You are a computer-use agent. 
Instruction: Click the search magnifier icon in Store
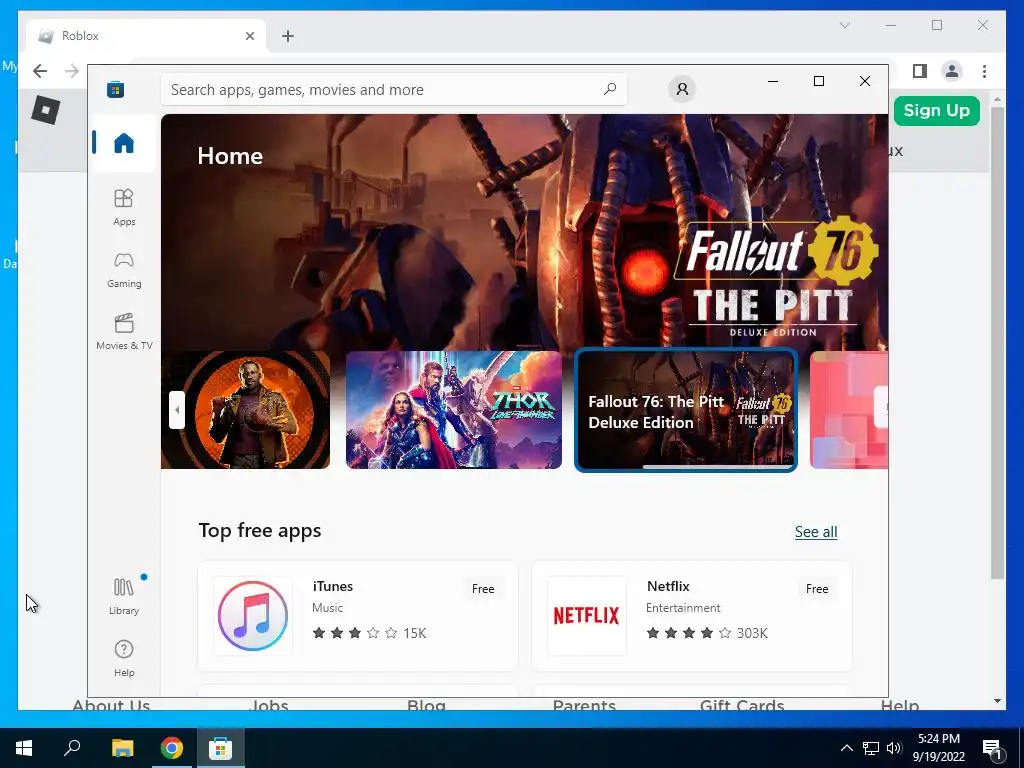click(x=610, y=89)
